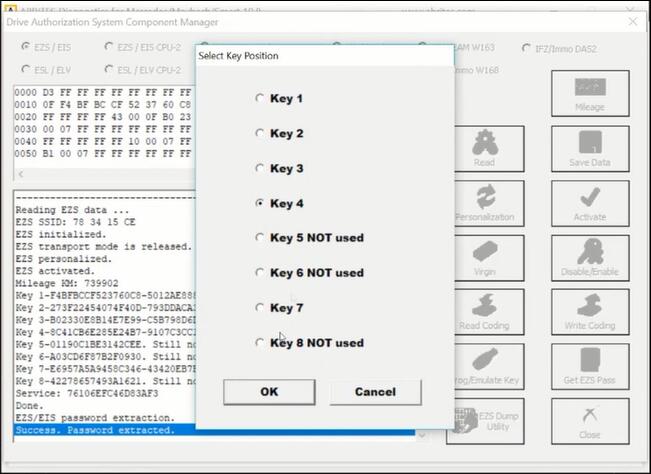Click the Get EZS Pass button
Viewport: 651px width, 474px height.
[590, 366]
